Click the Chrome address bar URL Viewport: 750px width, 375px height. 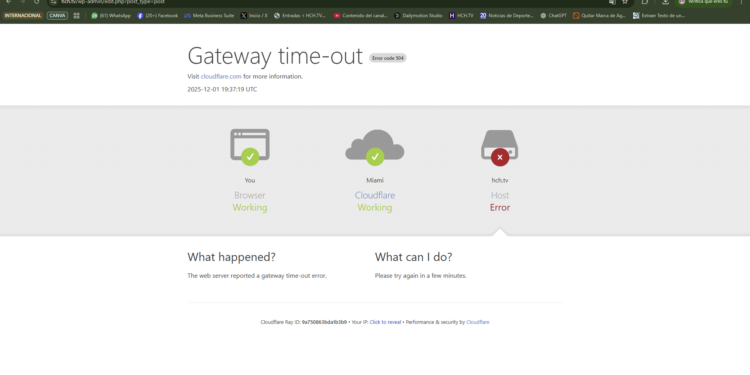[x=113, y=2]
